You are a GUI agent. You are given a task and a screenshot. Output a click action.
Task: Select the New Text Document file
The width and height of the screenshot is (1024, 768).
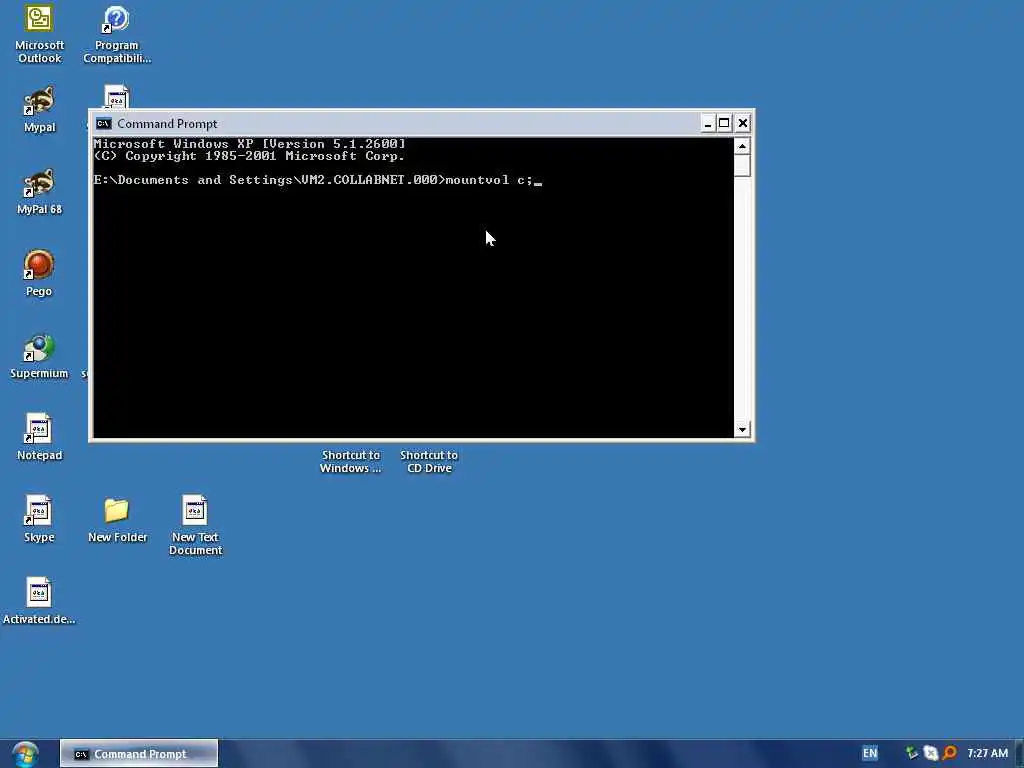[195, 526]
